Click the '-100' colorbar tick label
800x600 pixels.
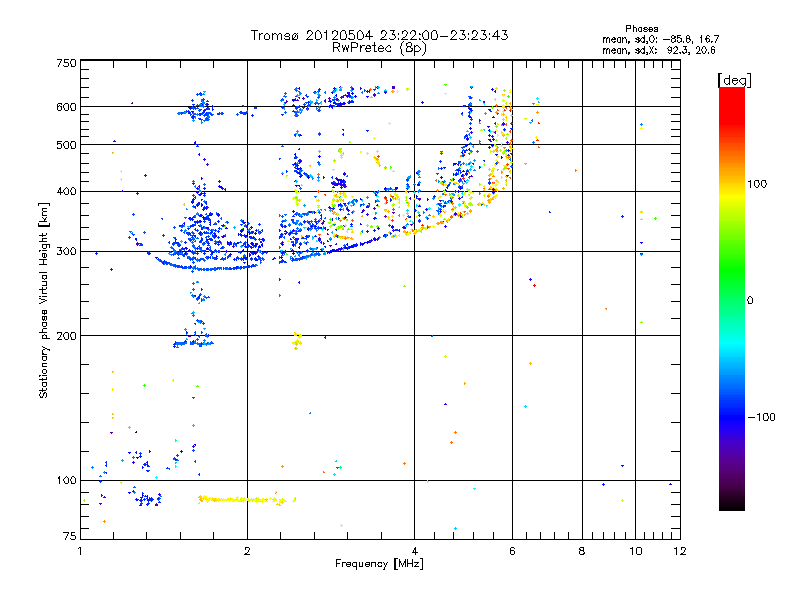[x=761, y=417]
